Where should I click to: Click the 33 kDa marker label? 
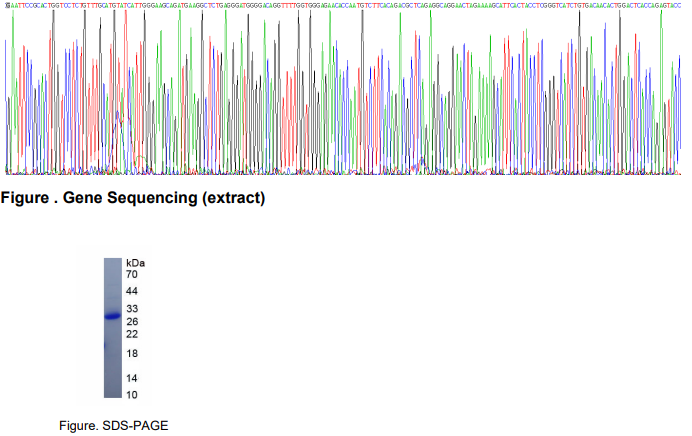click(132, 309)
